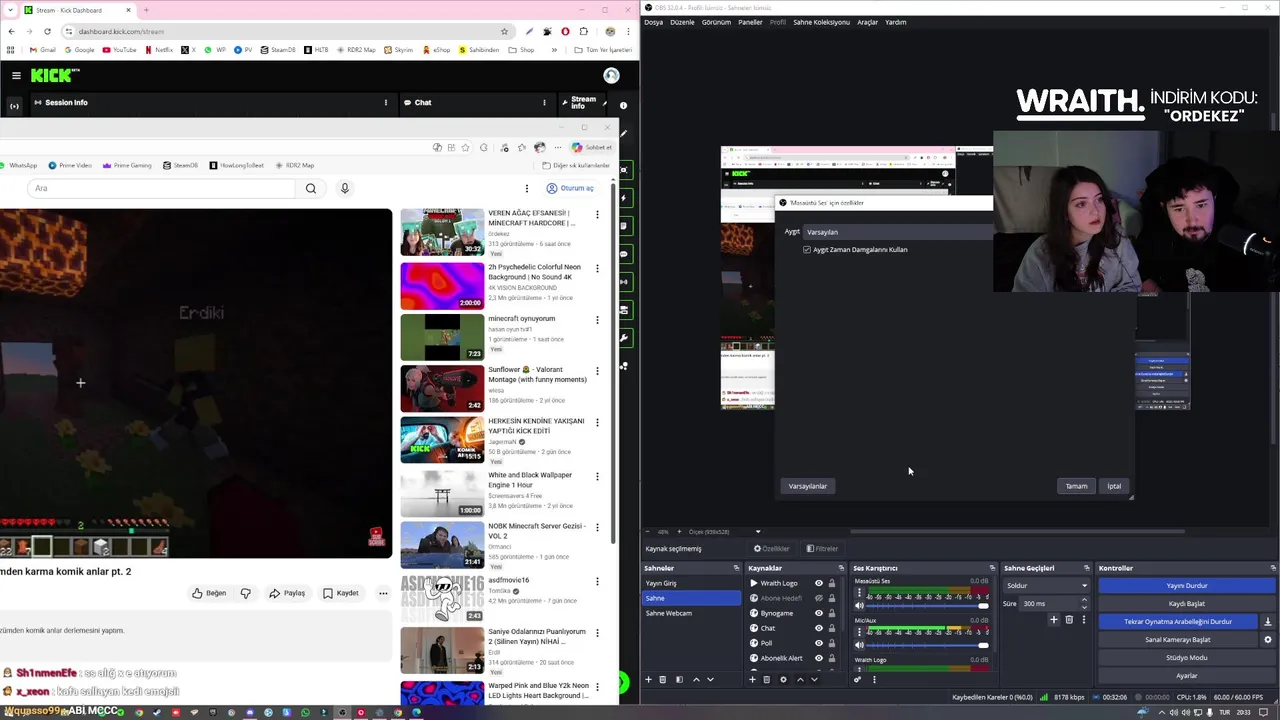The height and width of the screenshot is (720, 1280).
Task: Select Yayın Giriş scene
Action: coord(691,583)
